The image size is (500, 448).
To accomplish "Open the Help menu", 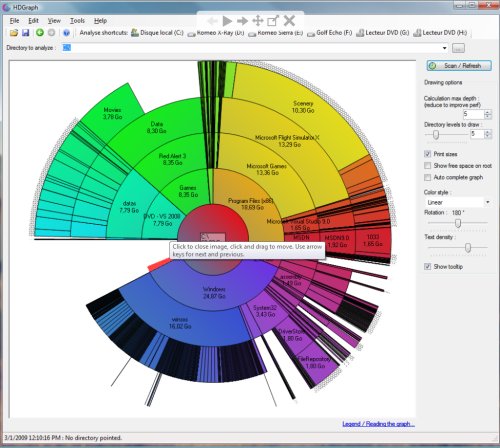I will tap(100, 21).
